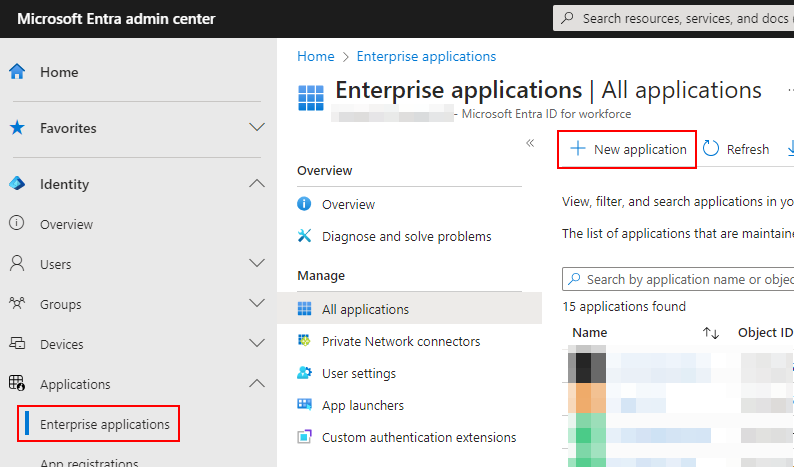This screenshot has width=794, height=467.
Task: Click the Diagnose and solve problems wrench icon
Action: coord(304,236)
